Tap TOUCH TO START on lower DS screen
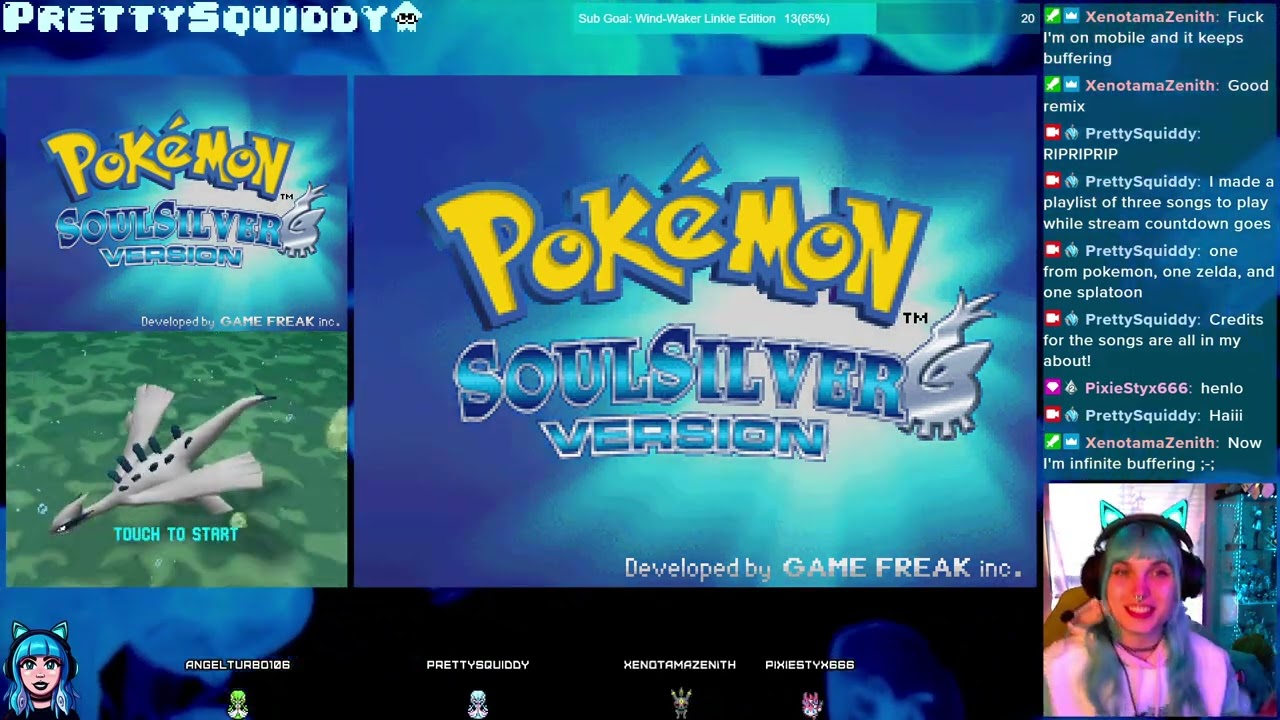The width and height of the screenshot is (1280, 720). 176,534
